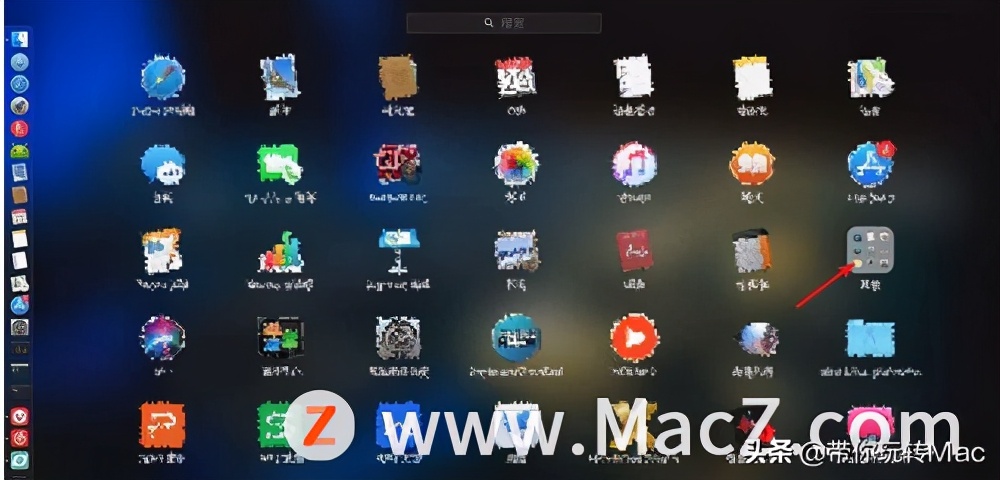Open the orange iBooks icon
The width and height of the screenshot is (1000, 480).
[x=752, y=164]
